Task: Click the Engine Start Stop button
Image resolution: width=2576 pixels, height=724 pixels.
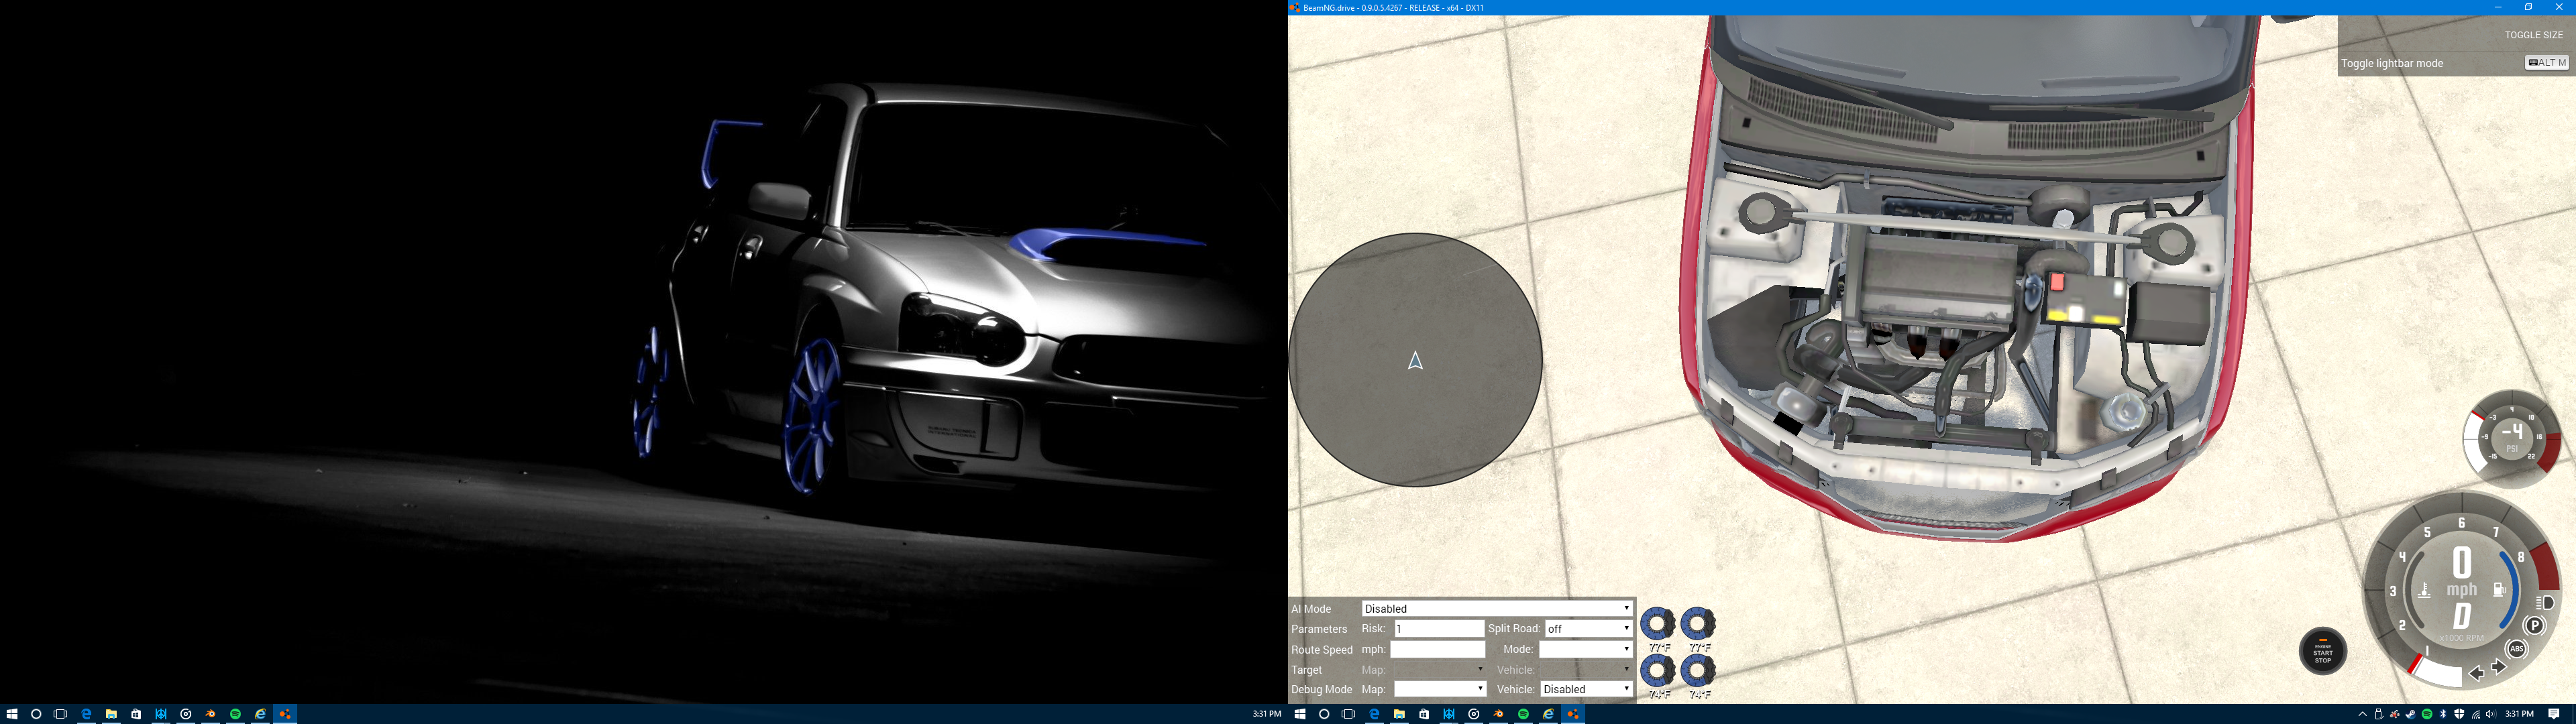Action: pos(2322,651)
